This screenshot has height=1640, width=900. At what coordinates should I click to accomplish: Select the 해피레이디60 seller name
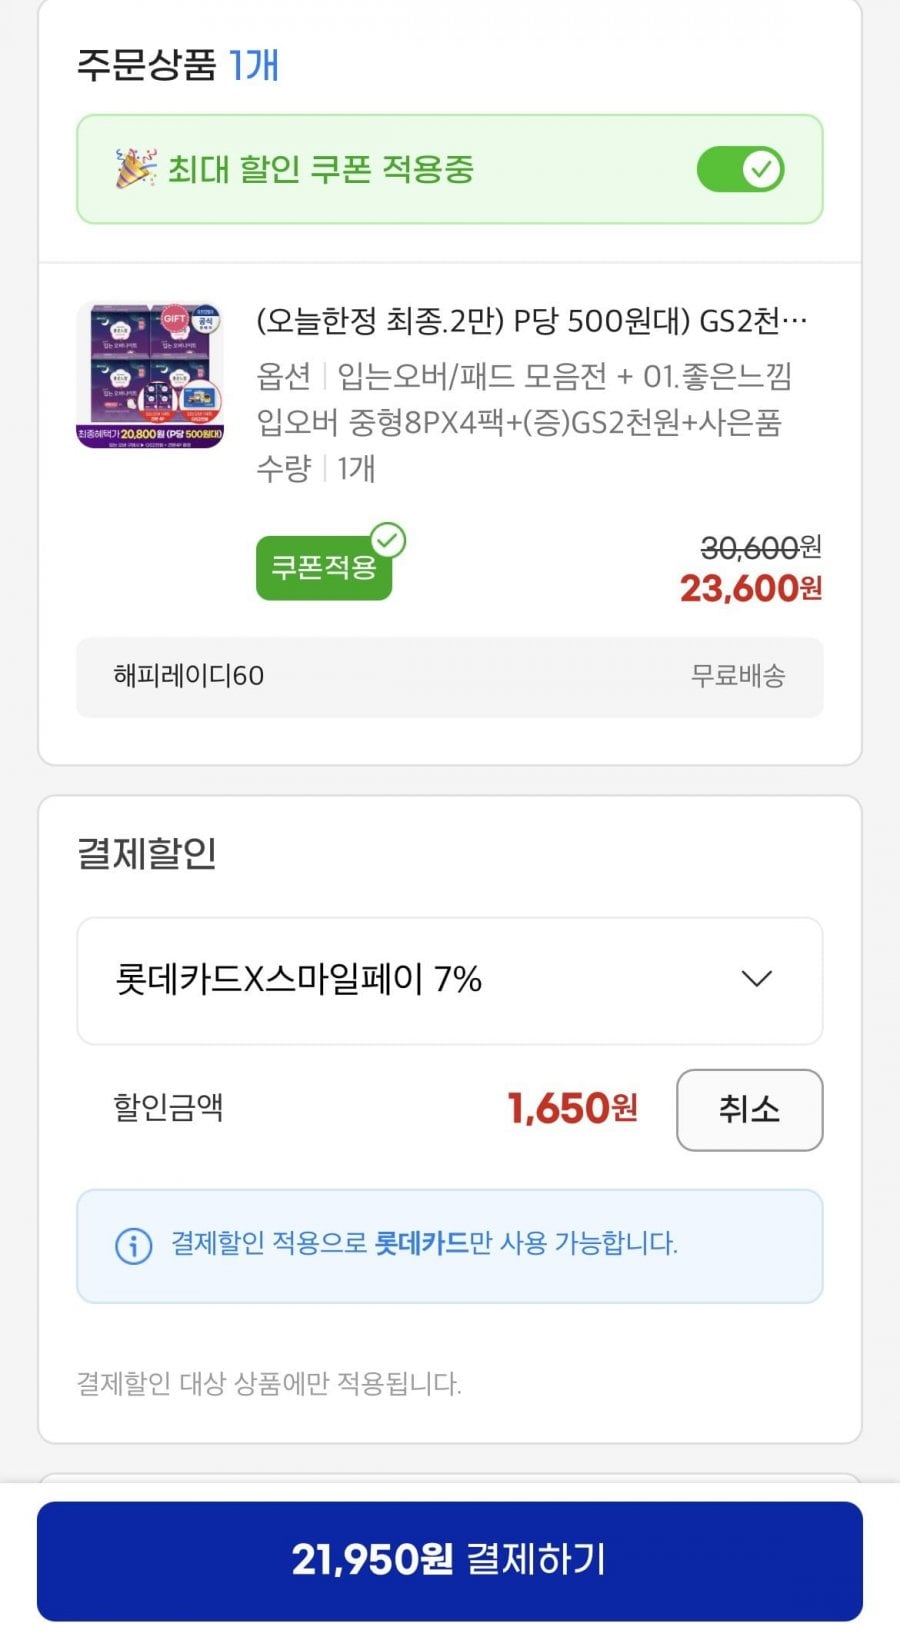(x=189, y=676)
